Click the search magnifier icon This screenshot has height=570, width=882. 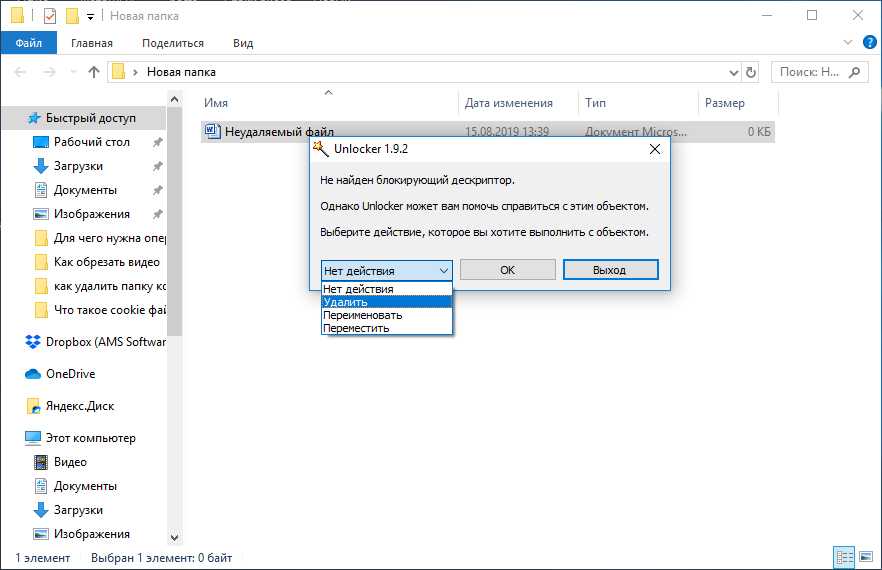tap(854, 72)
